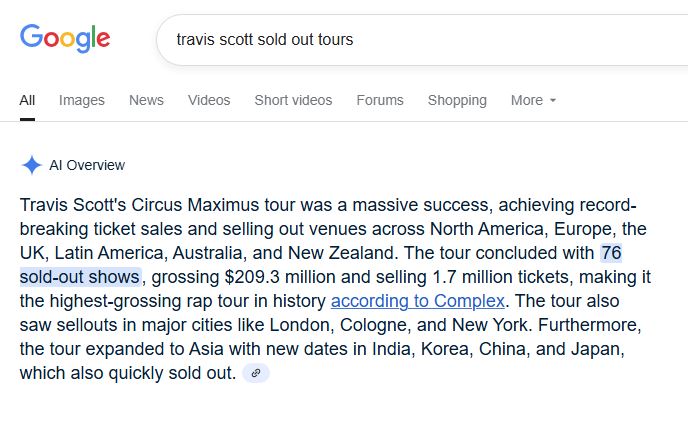This screenshot has width=688, height=432.
Task: Open the "according to Complex" link
Action: 418,301
